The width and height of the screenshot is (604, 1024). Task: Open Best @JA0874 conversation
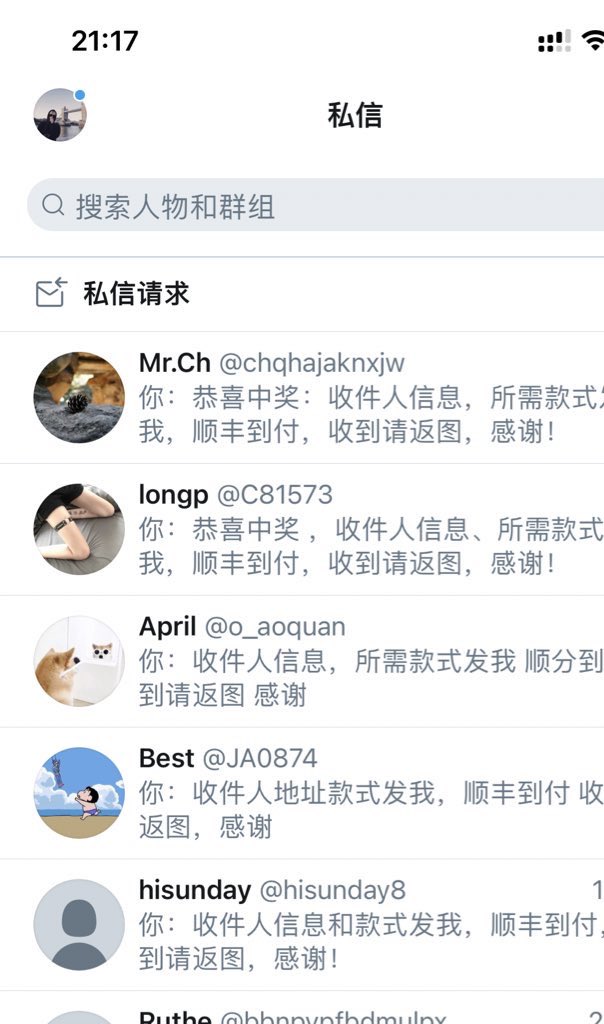302,793
